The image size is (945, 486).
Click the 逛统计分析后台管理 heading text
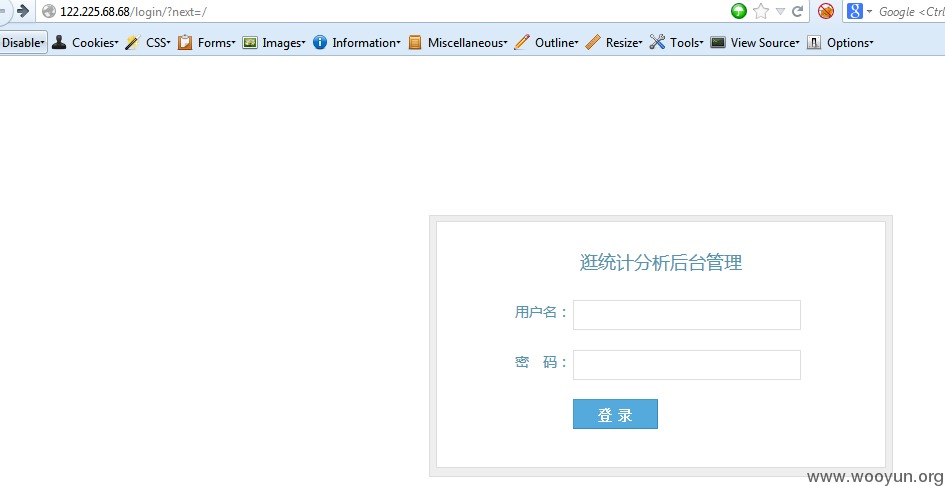(x=661, y=263)
